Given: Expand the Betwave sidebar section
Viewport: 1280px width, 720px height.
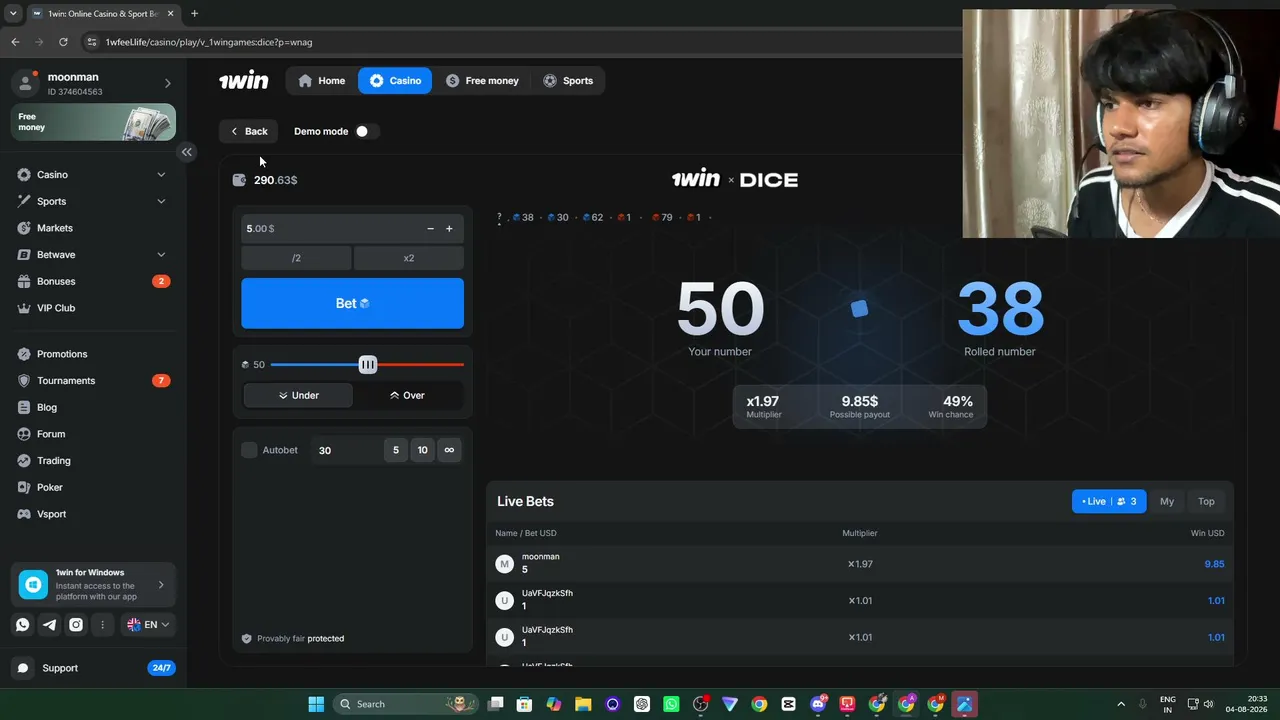Looking at the screenshot, I should click(161, 255).
